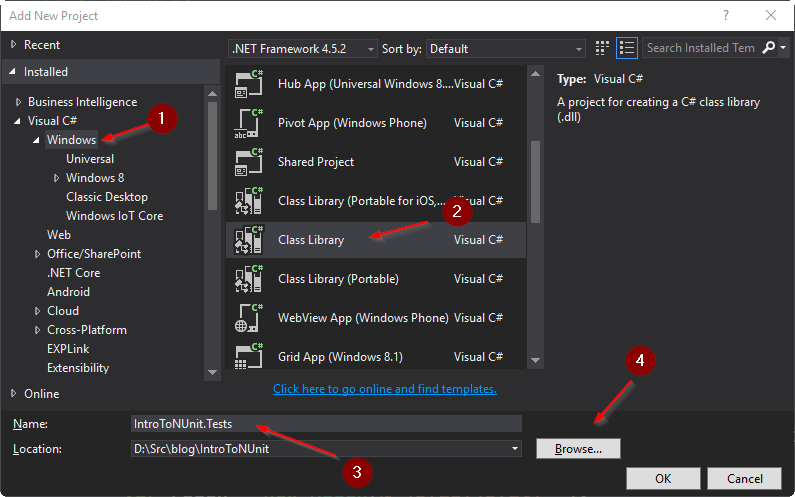Image resolution: width=795 pixels, height=497 pixels.
Task: Expand the Windows 8 node
Action: (x=56, y=178)
